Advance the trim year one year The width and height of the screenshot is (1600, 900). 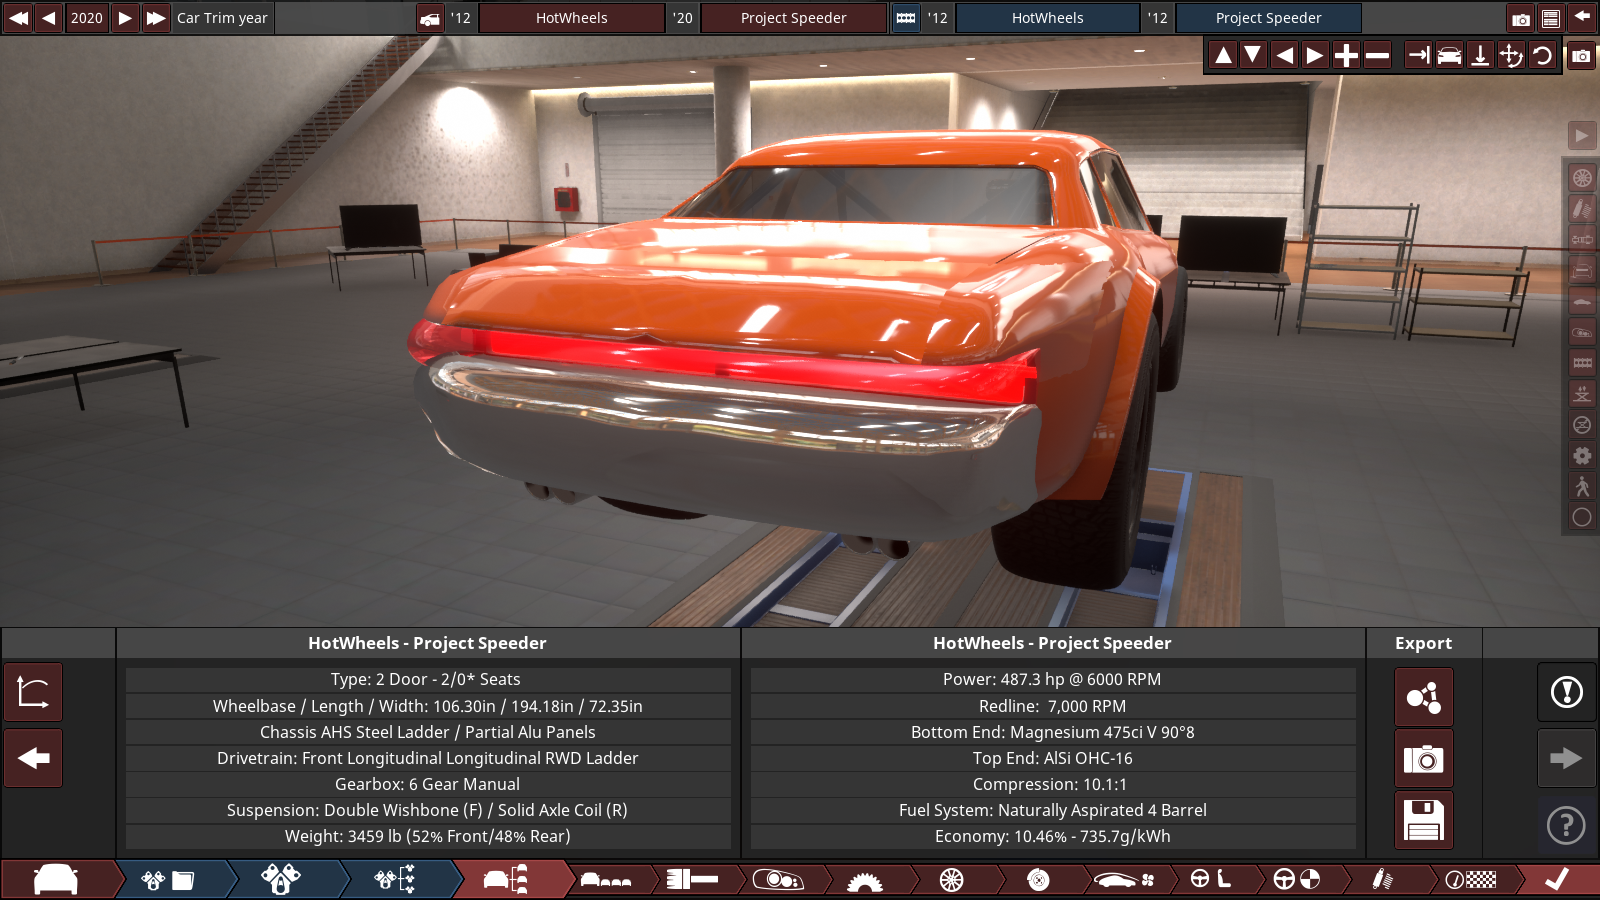[125, 18]
